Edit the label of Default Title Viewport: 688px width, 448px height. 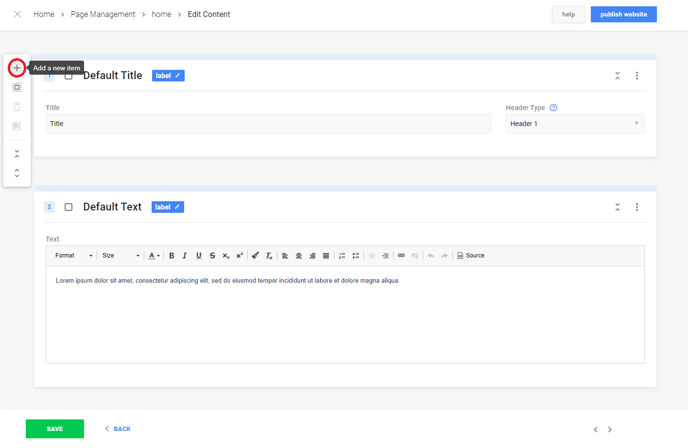168,75
